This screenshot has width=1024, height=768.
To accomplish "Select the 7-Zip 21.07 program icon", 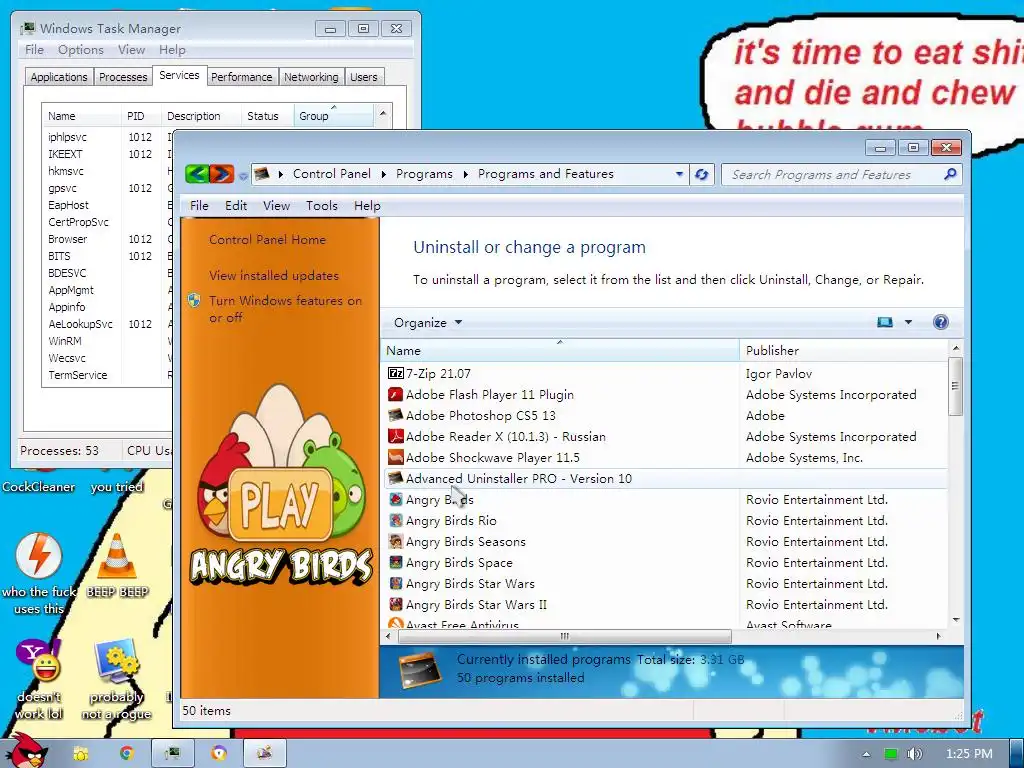I will [x=395, y=374].
